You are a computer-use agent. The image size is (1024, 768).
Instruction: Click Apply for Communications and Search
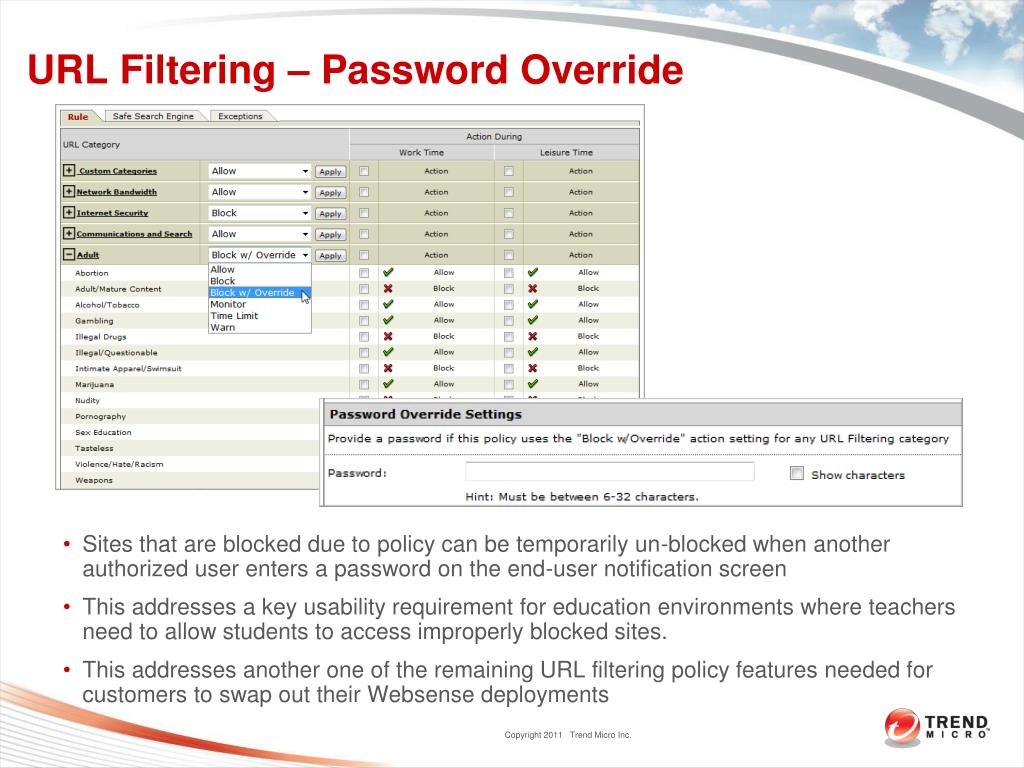pos(330,234)
